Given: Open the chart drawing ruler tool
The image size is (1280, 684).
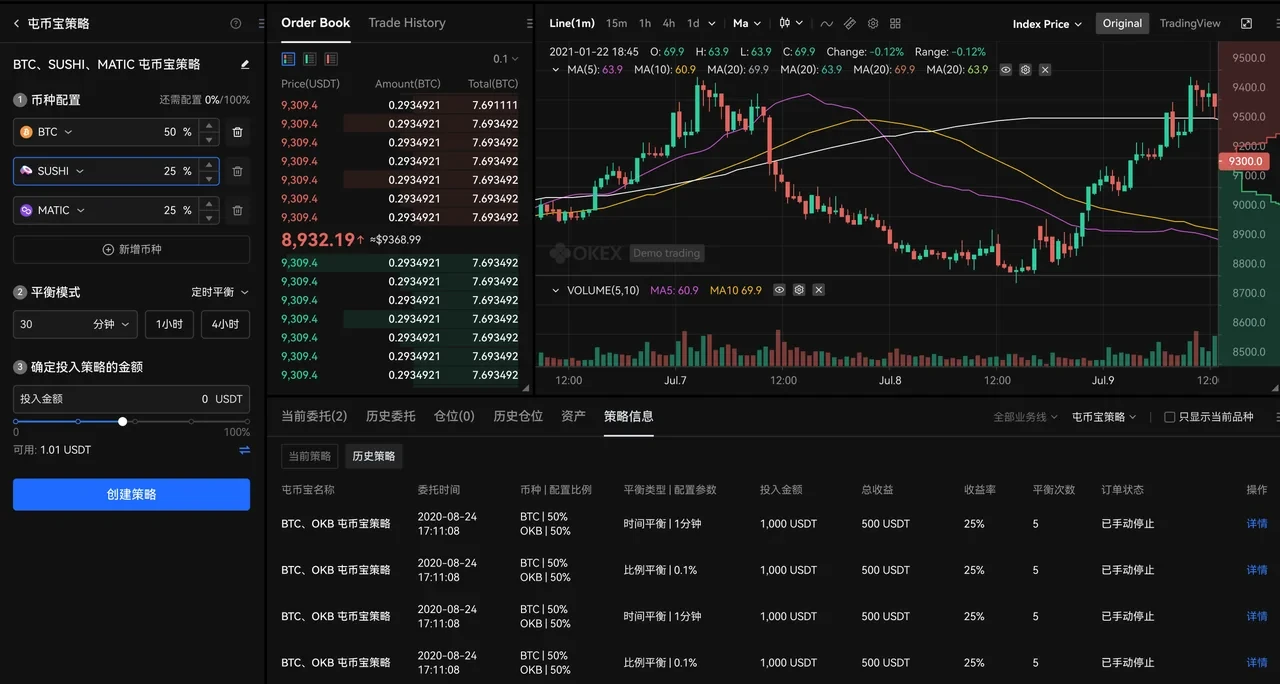Looking at the screenshot, I should pos(850,23).
